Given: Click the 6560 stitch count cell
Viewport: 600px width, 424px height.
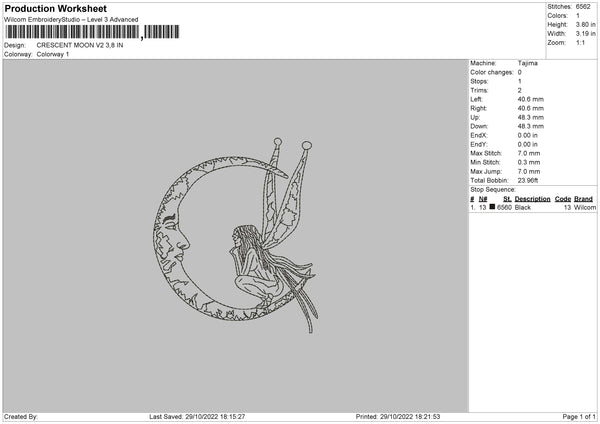Looking at the screenshot, I should coord(504,207).
